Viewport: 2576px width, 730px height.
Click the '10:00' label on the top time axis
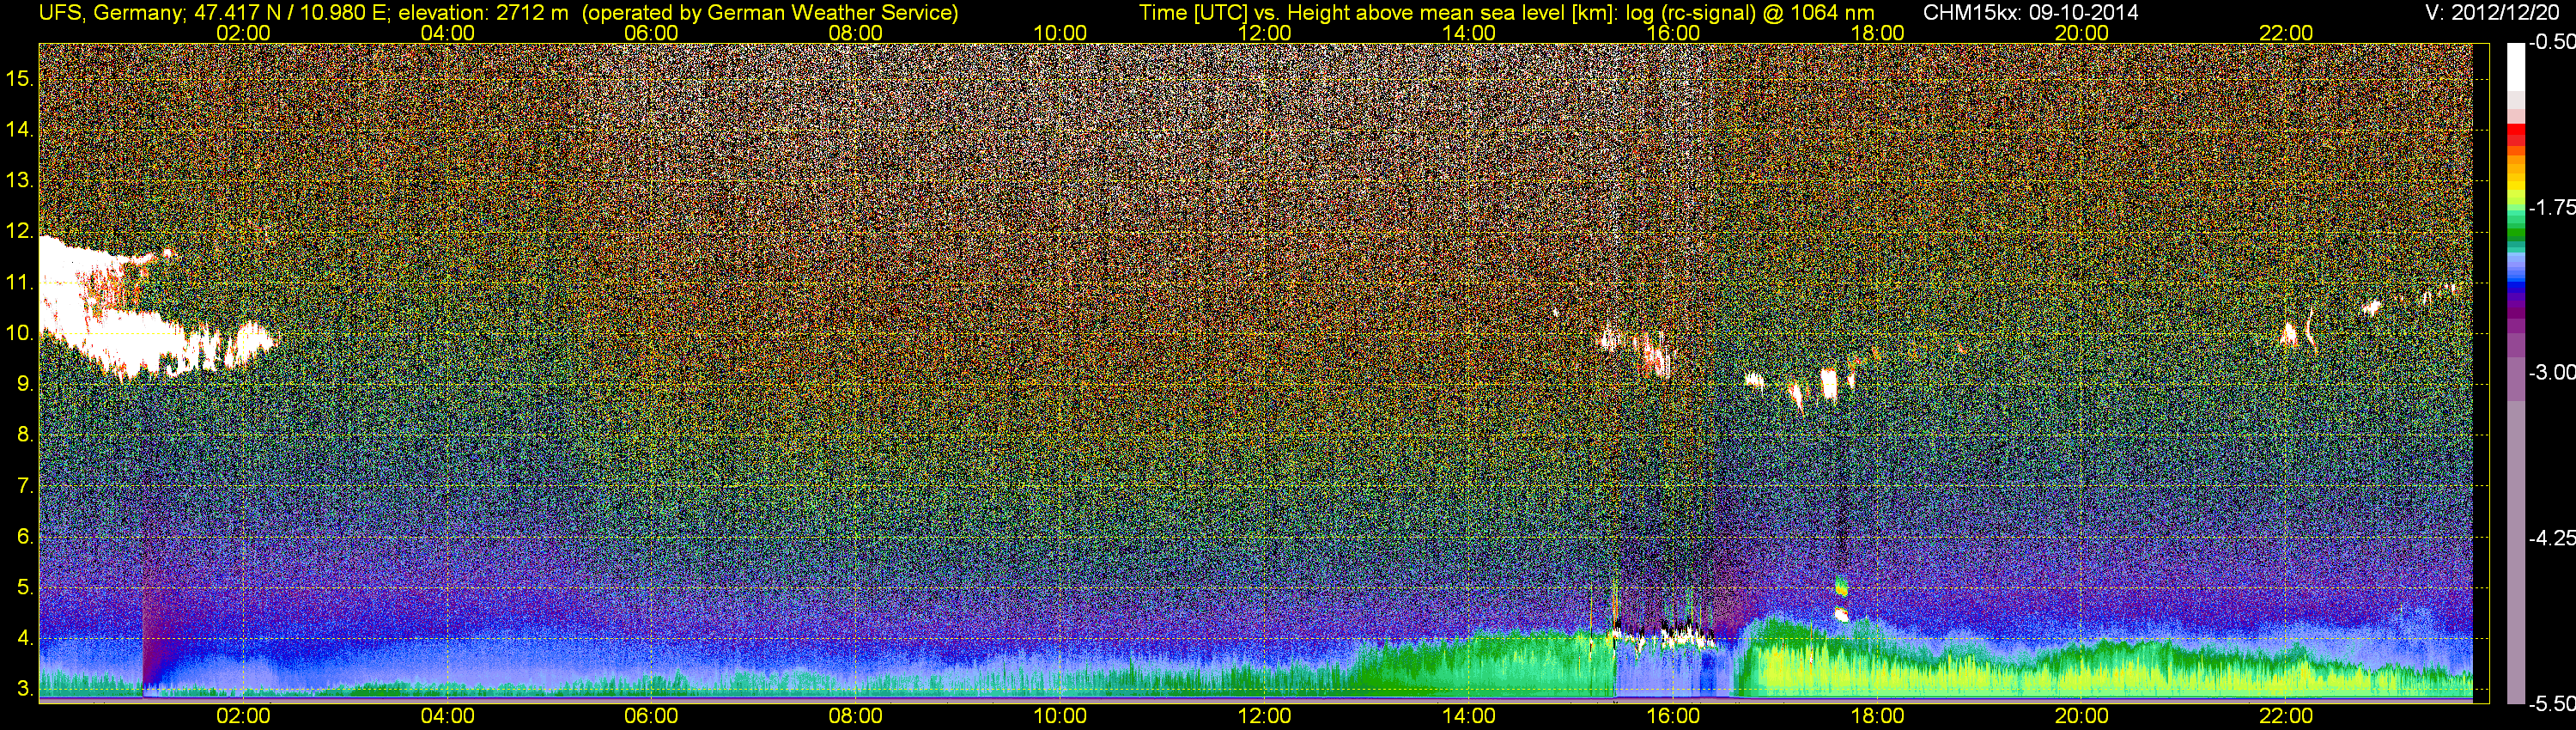coord(1060,33)
